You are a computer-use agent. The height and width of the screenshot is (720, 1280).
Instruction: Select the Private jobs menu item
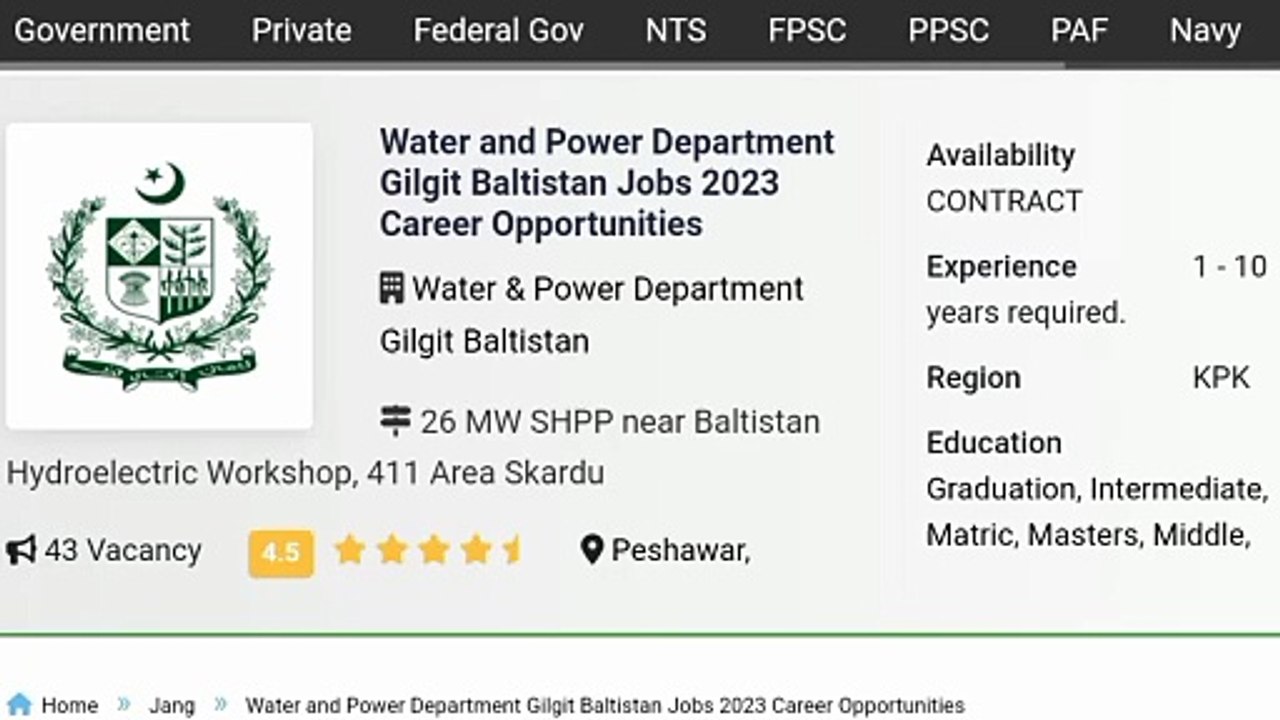[x=301, y=31]
